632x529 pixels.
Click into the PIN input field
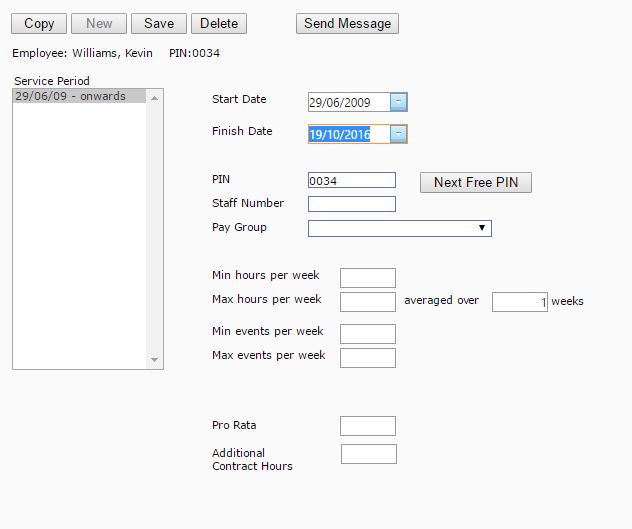(x=351, y=181)
